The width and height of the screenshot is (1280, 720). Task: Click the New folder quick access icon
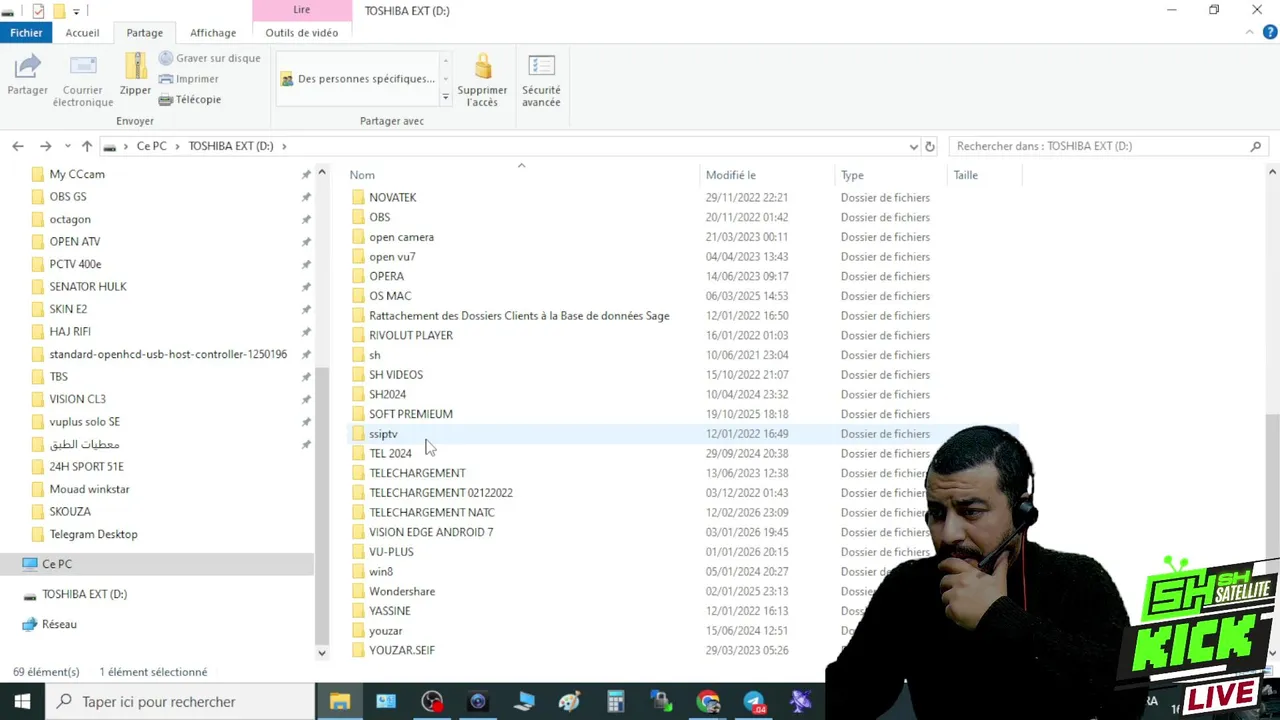[59, 11]
